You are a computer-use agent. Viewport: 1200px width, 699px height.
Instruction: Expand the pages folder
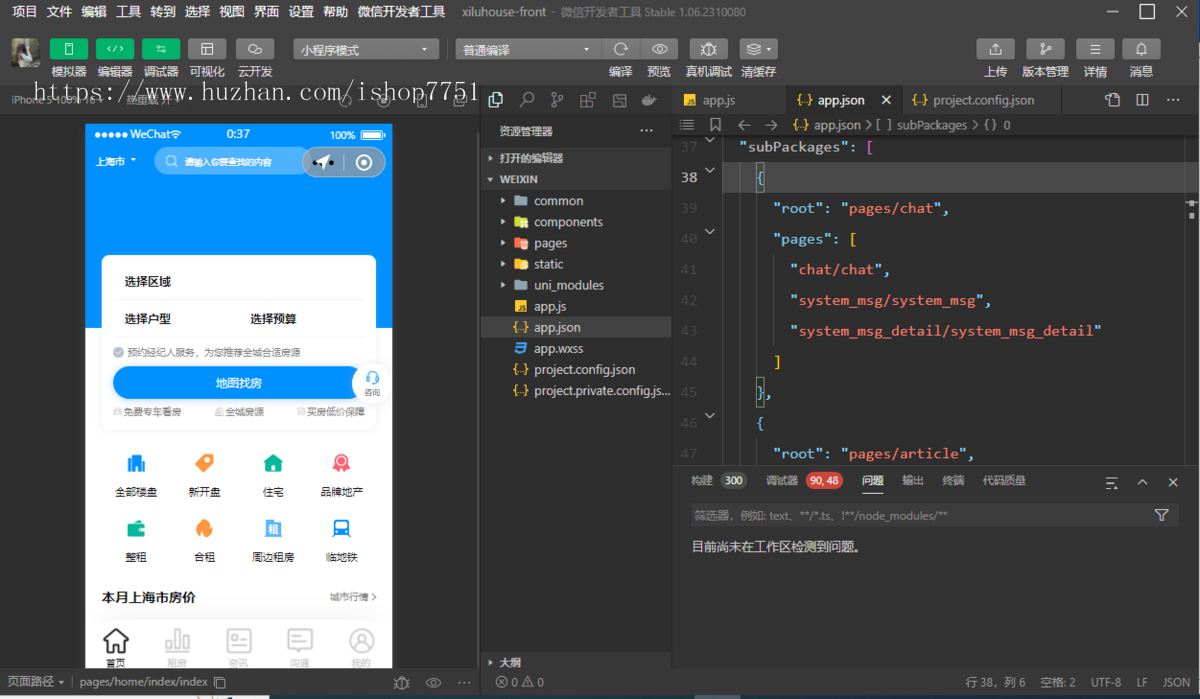[576, 243]
